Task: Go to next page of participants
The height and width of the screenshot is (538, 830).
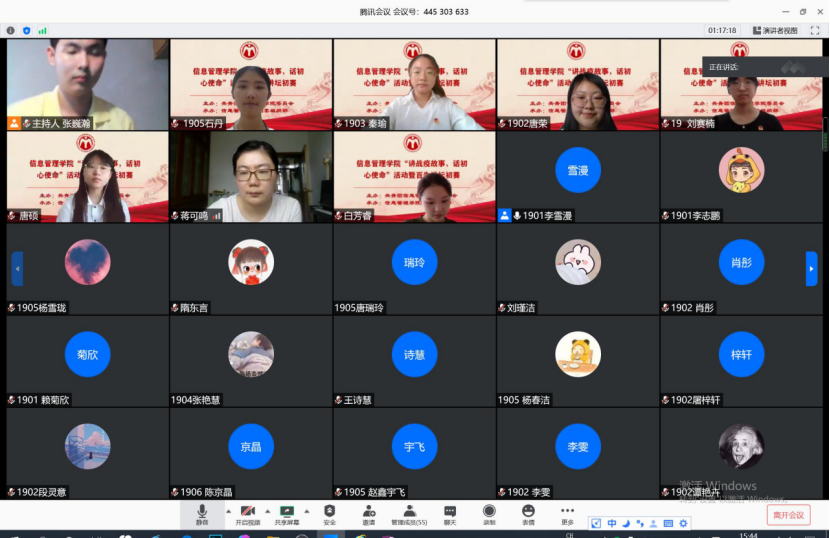Action: point(811,268)
